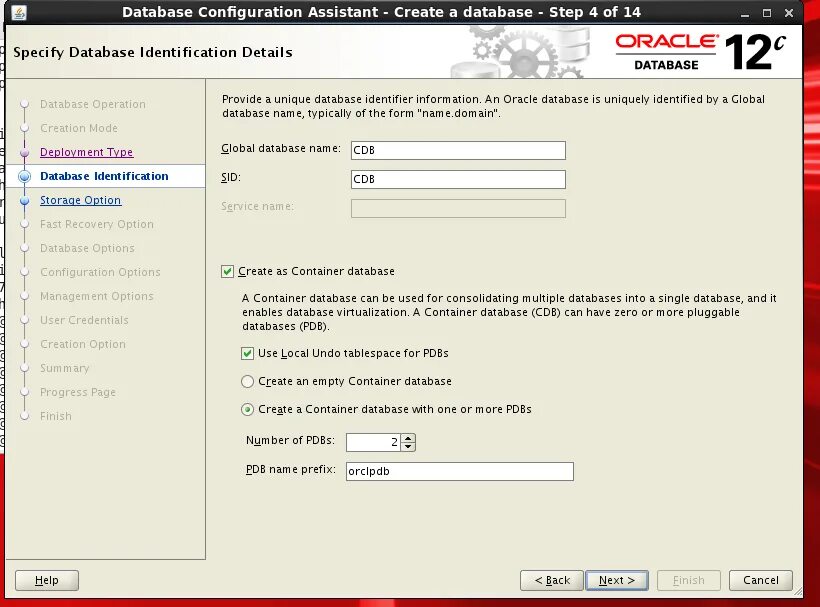Click the step bullet beside Deployment Type

coord(24,152)
